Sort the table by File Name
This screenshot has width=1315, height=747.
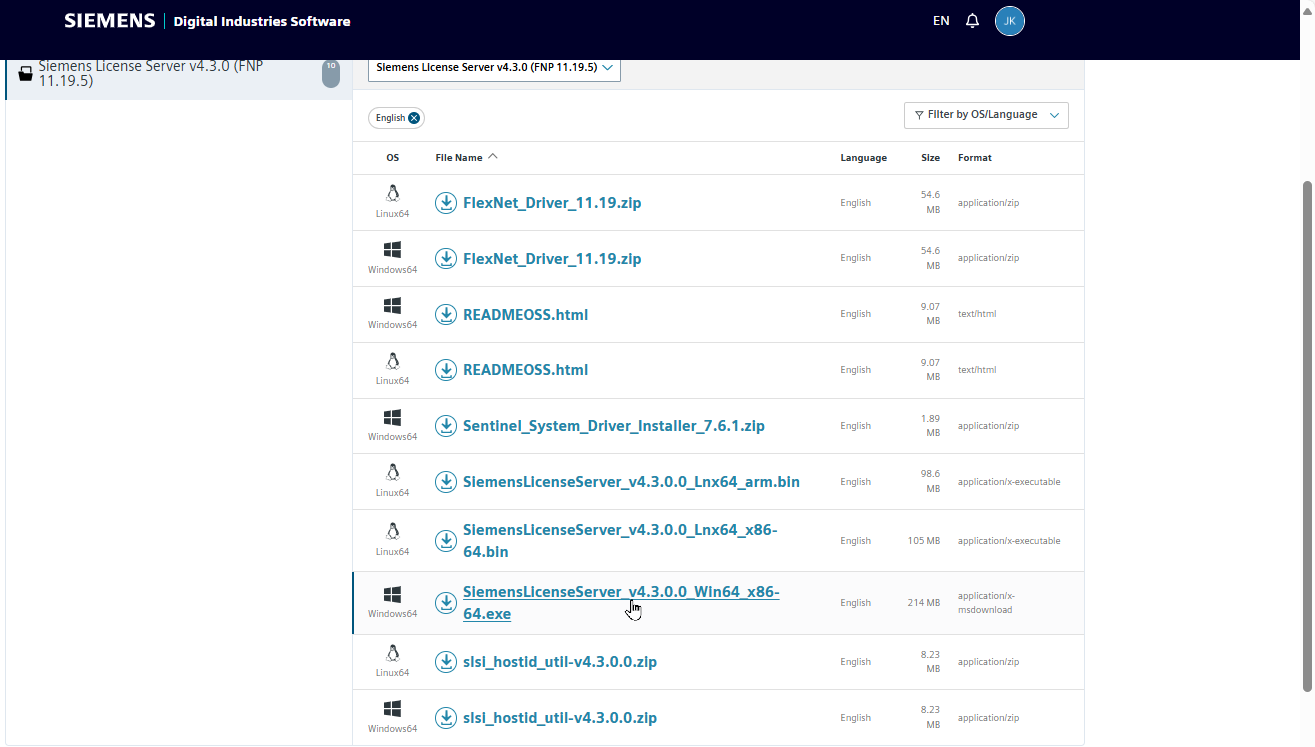point(466,158)
